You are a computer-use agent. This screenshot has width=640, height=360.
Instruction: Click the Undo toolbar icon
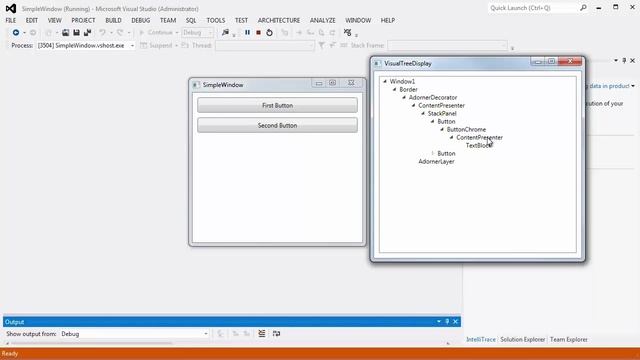coord(102,33)
